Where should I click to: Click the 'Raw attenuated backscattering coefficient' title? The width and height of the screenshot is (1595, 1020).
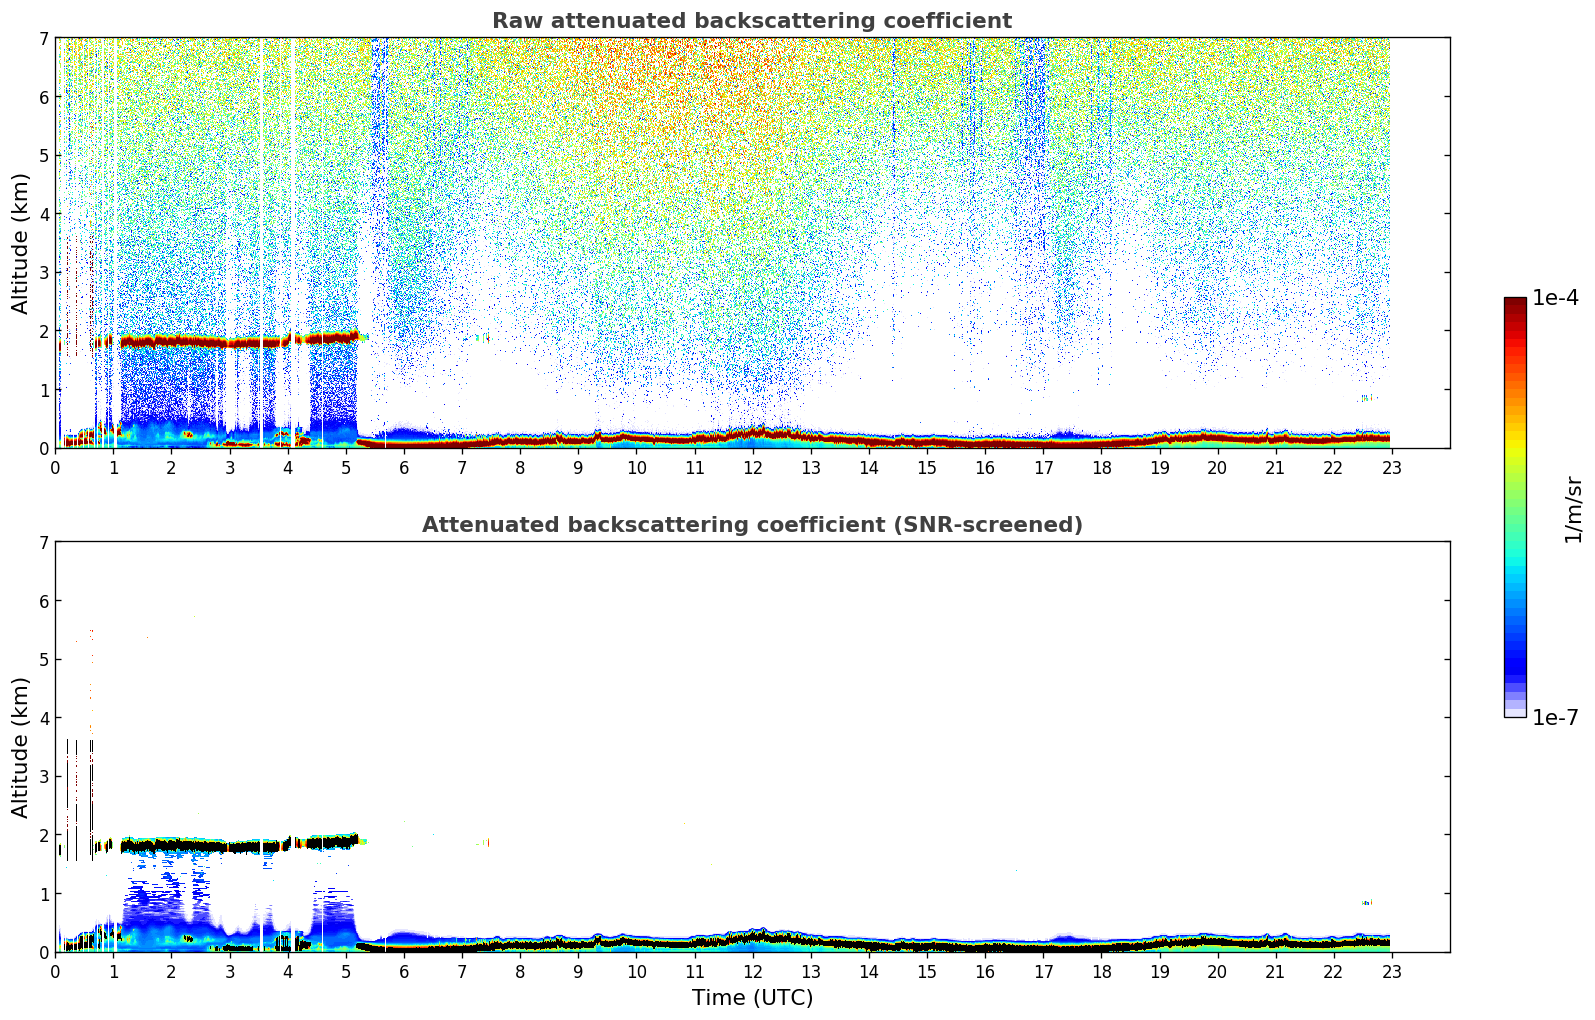pyautogui.click(x=752, y=21)
